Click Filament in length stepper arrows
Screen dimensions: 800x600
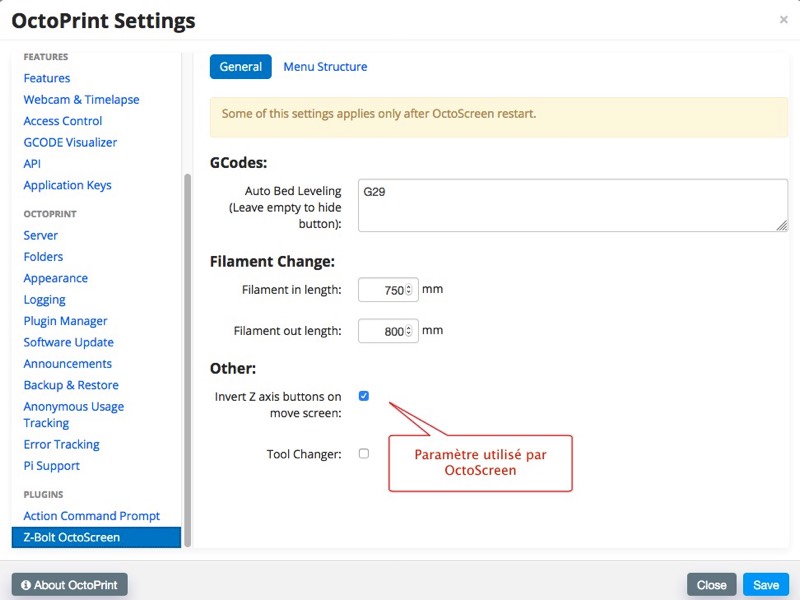point(409,291)
